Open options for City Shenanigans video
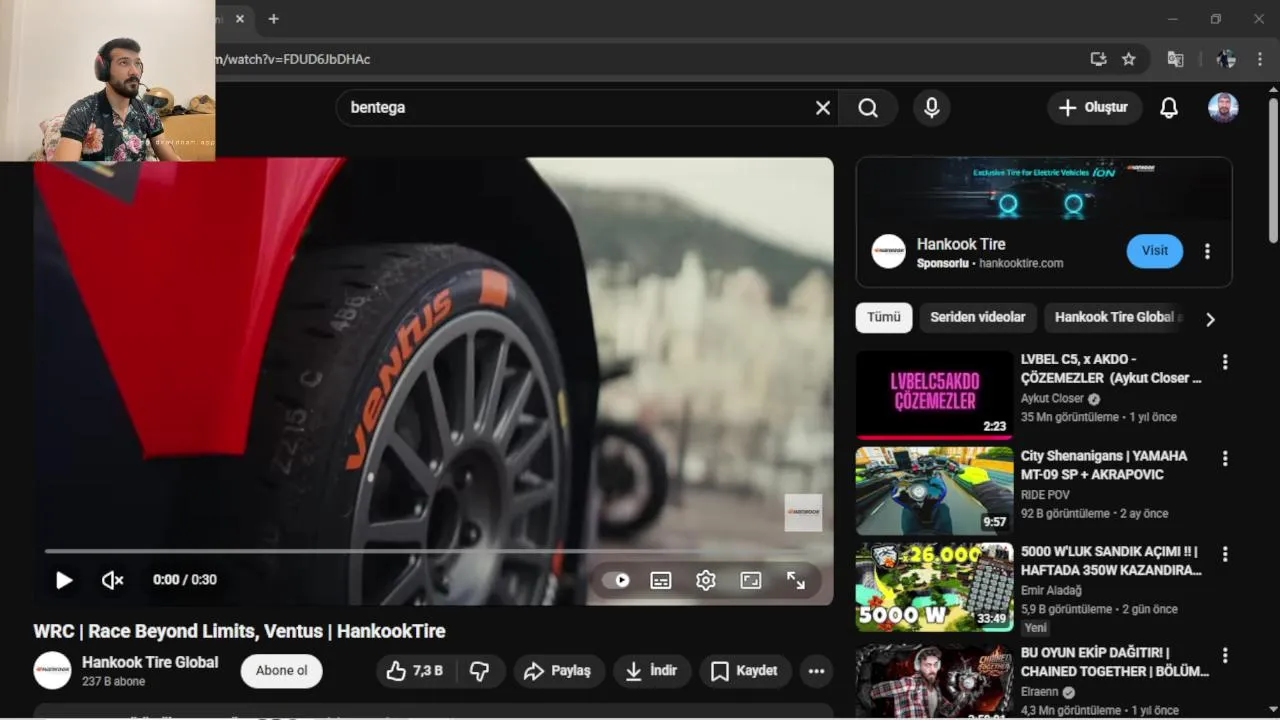This screenshot has width=1280, height=720. [x=1225, y=458]
